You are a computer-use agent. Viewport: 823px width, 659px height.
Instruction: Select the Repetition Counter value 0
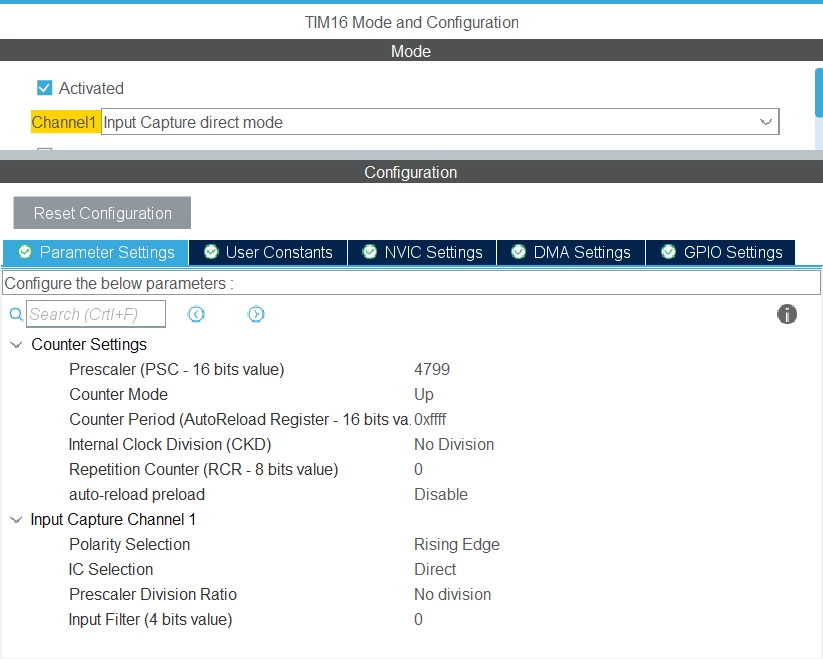pyautogui.click(x=418, y=469)
